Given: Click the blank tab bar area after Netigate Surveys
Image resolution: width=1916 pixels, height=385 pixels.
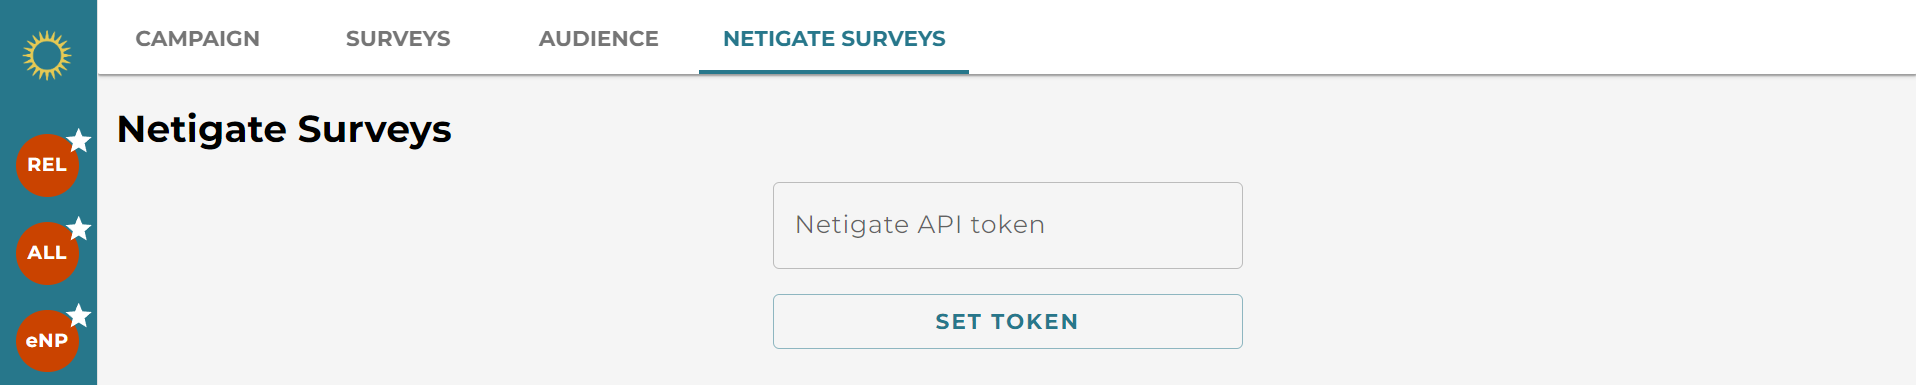Looking at the screenshot, I should [1440, 38].
